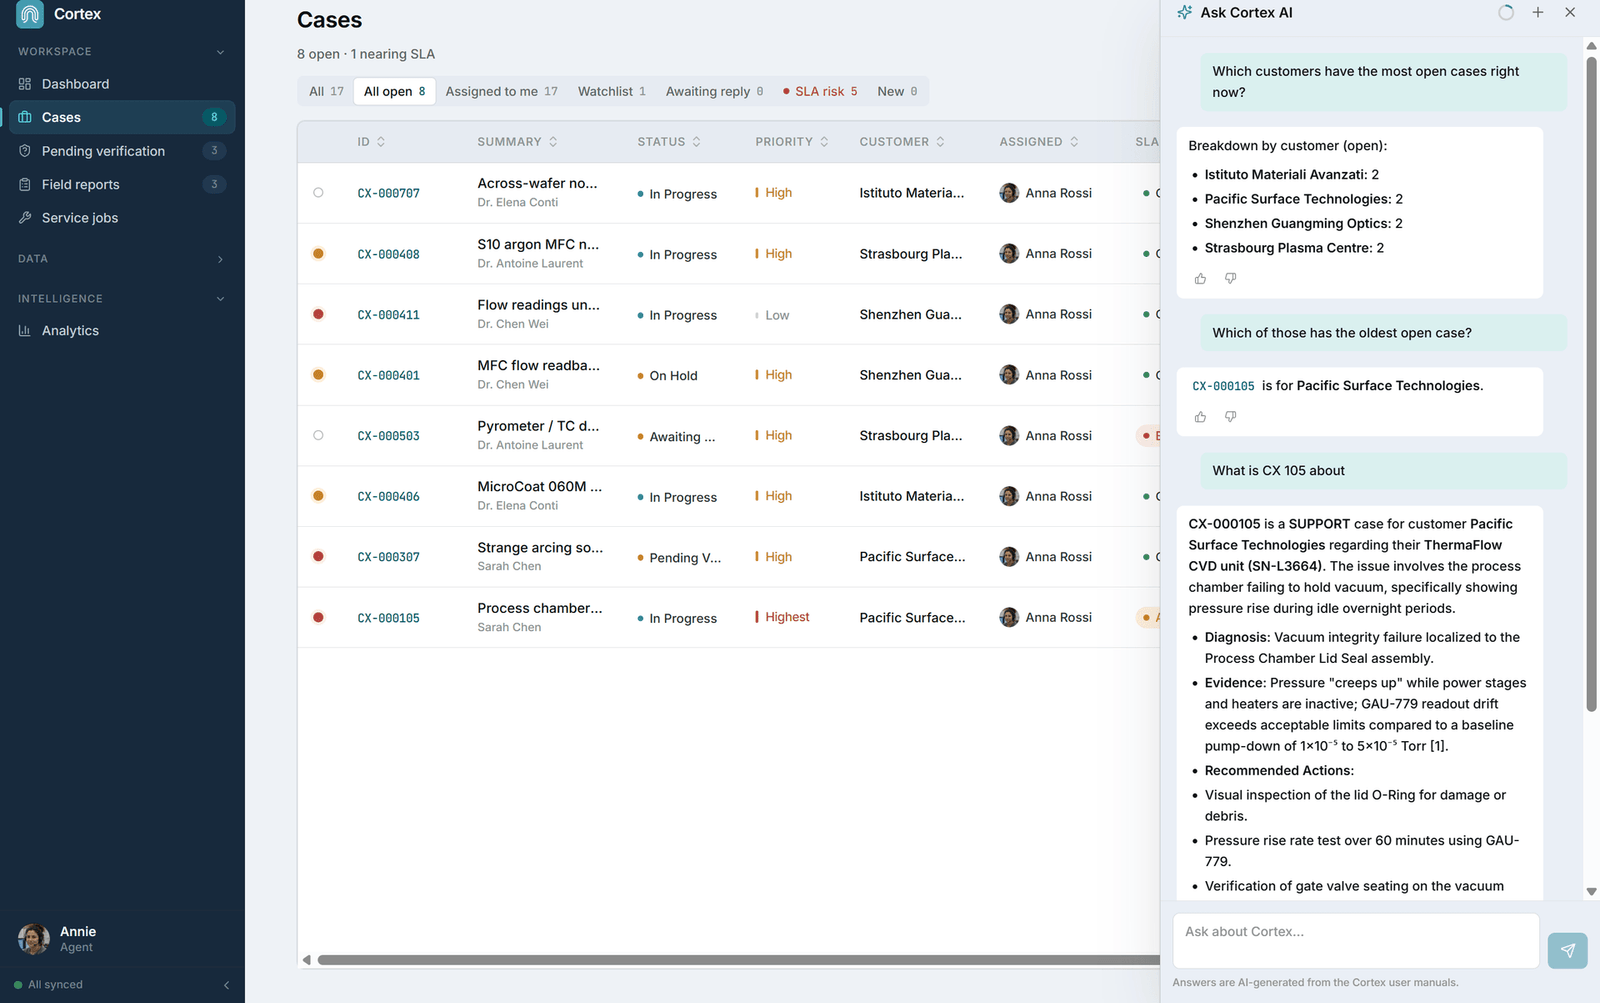Toggle watch marker for case CX-000406

tap(318, 496)
